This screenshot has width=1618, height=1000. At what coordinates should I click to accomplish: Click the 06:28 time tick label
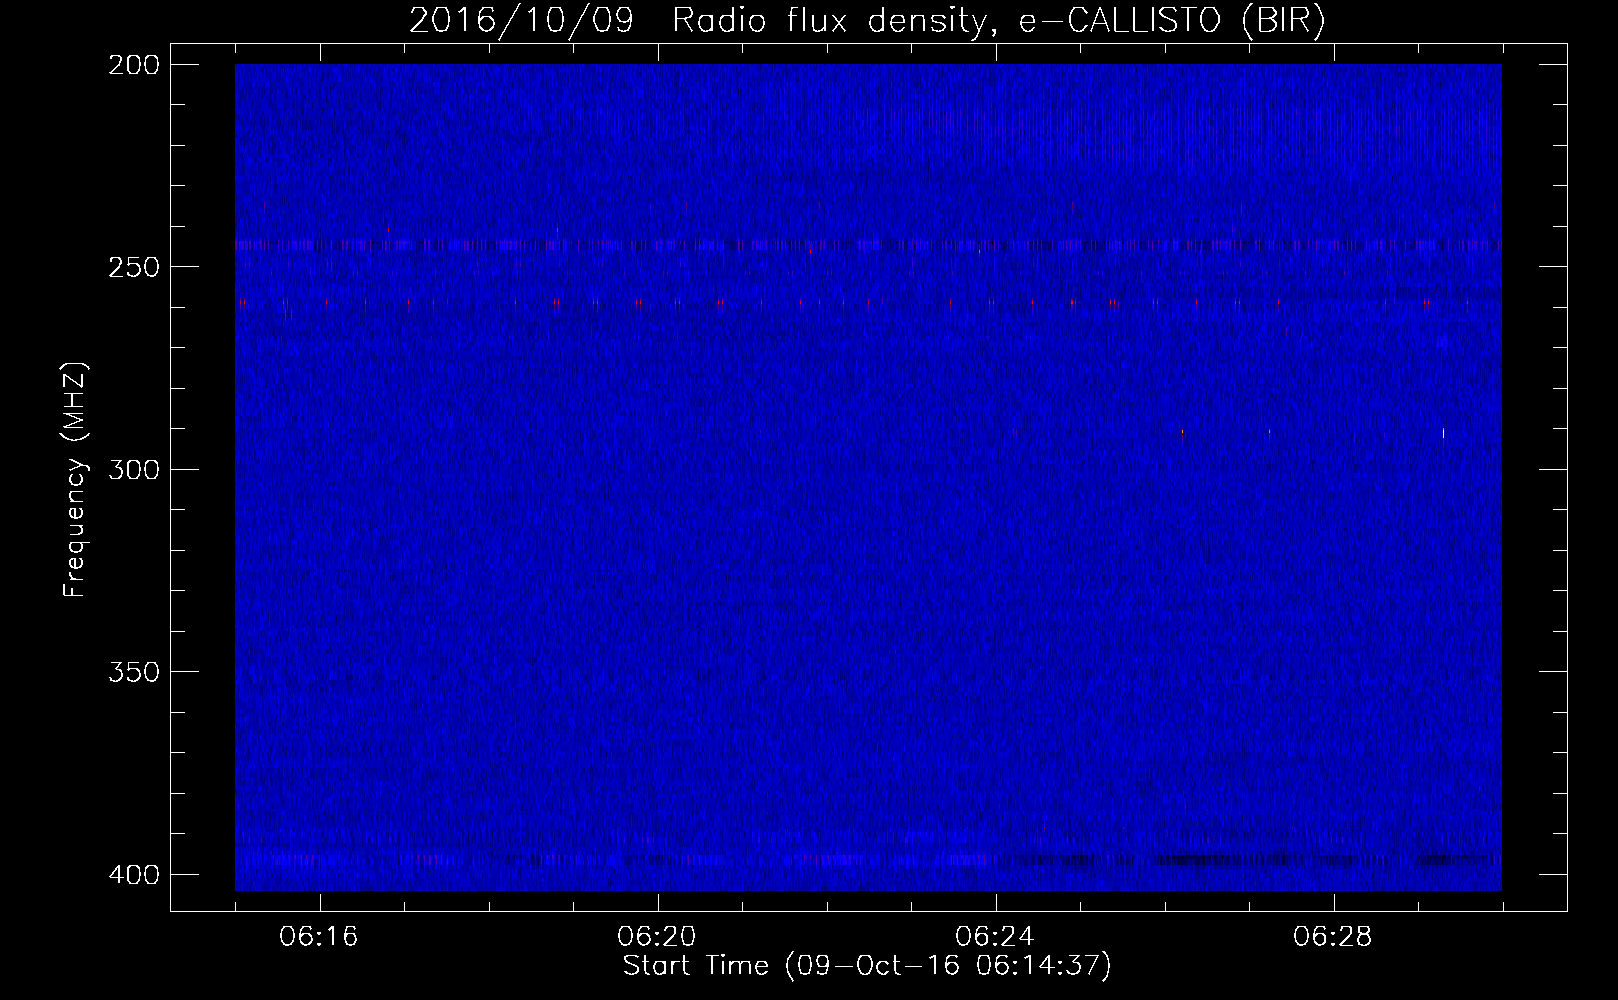click(x=1333, y=937)
